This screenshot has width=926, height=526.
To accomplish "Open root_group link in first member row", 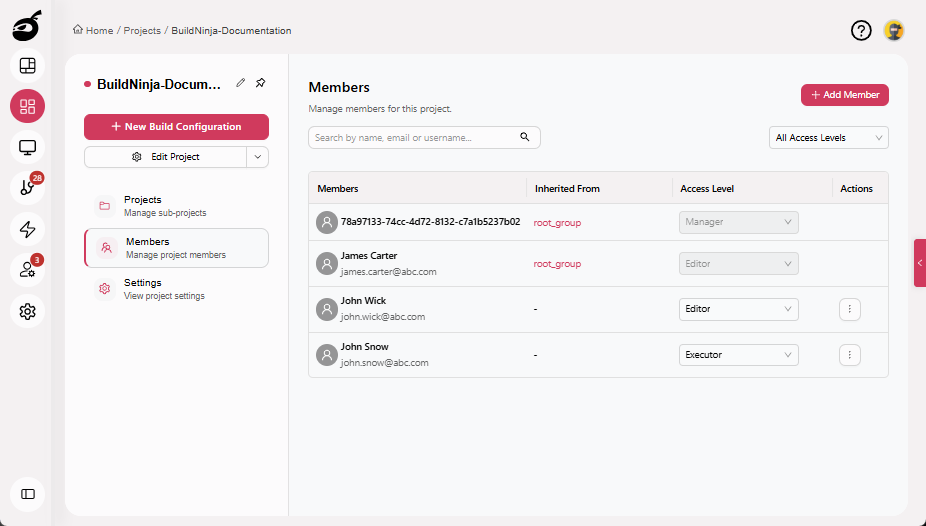I will (x=557, y=223).
